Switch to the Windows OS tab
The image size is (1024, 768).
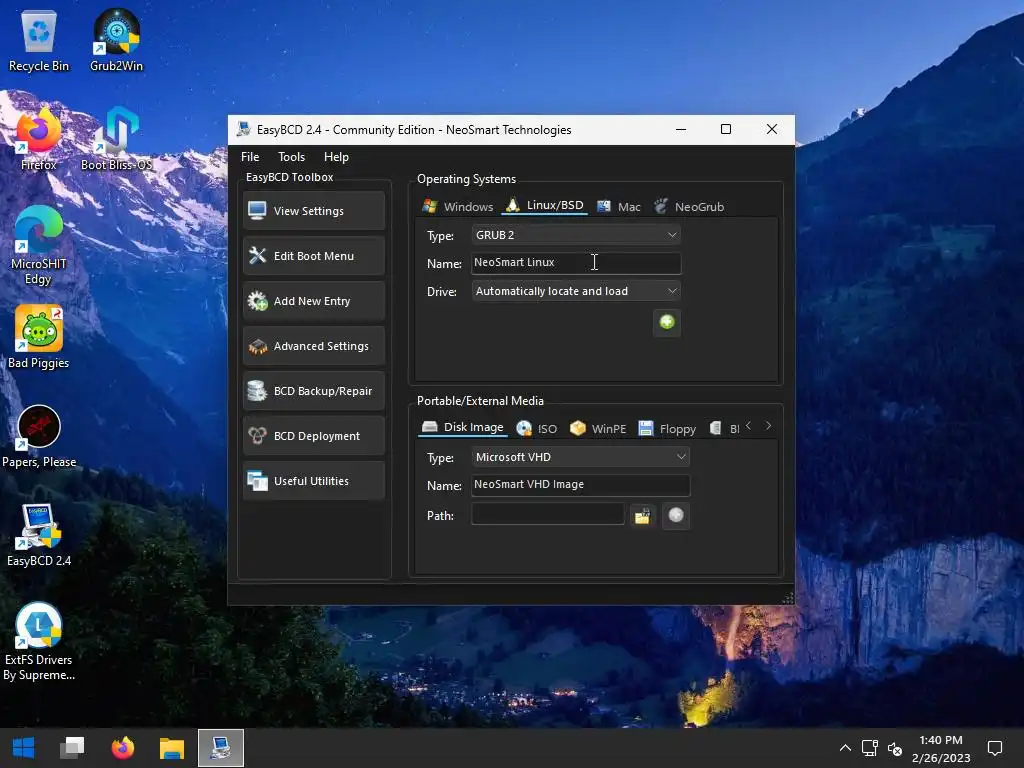point(458,206)
